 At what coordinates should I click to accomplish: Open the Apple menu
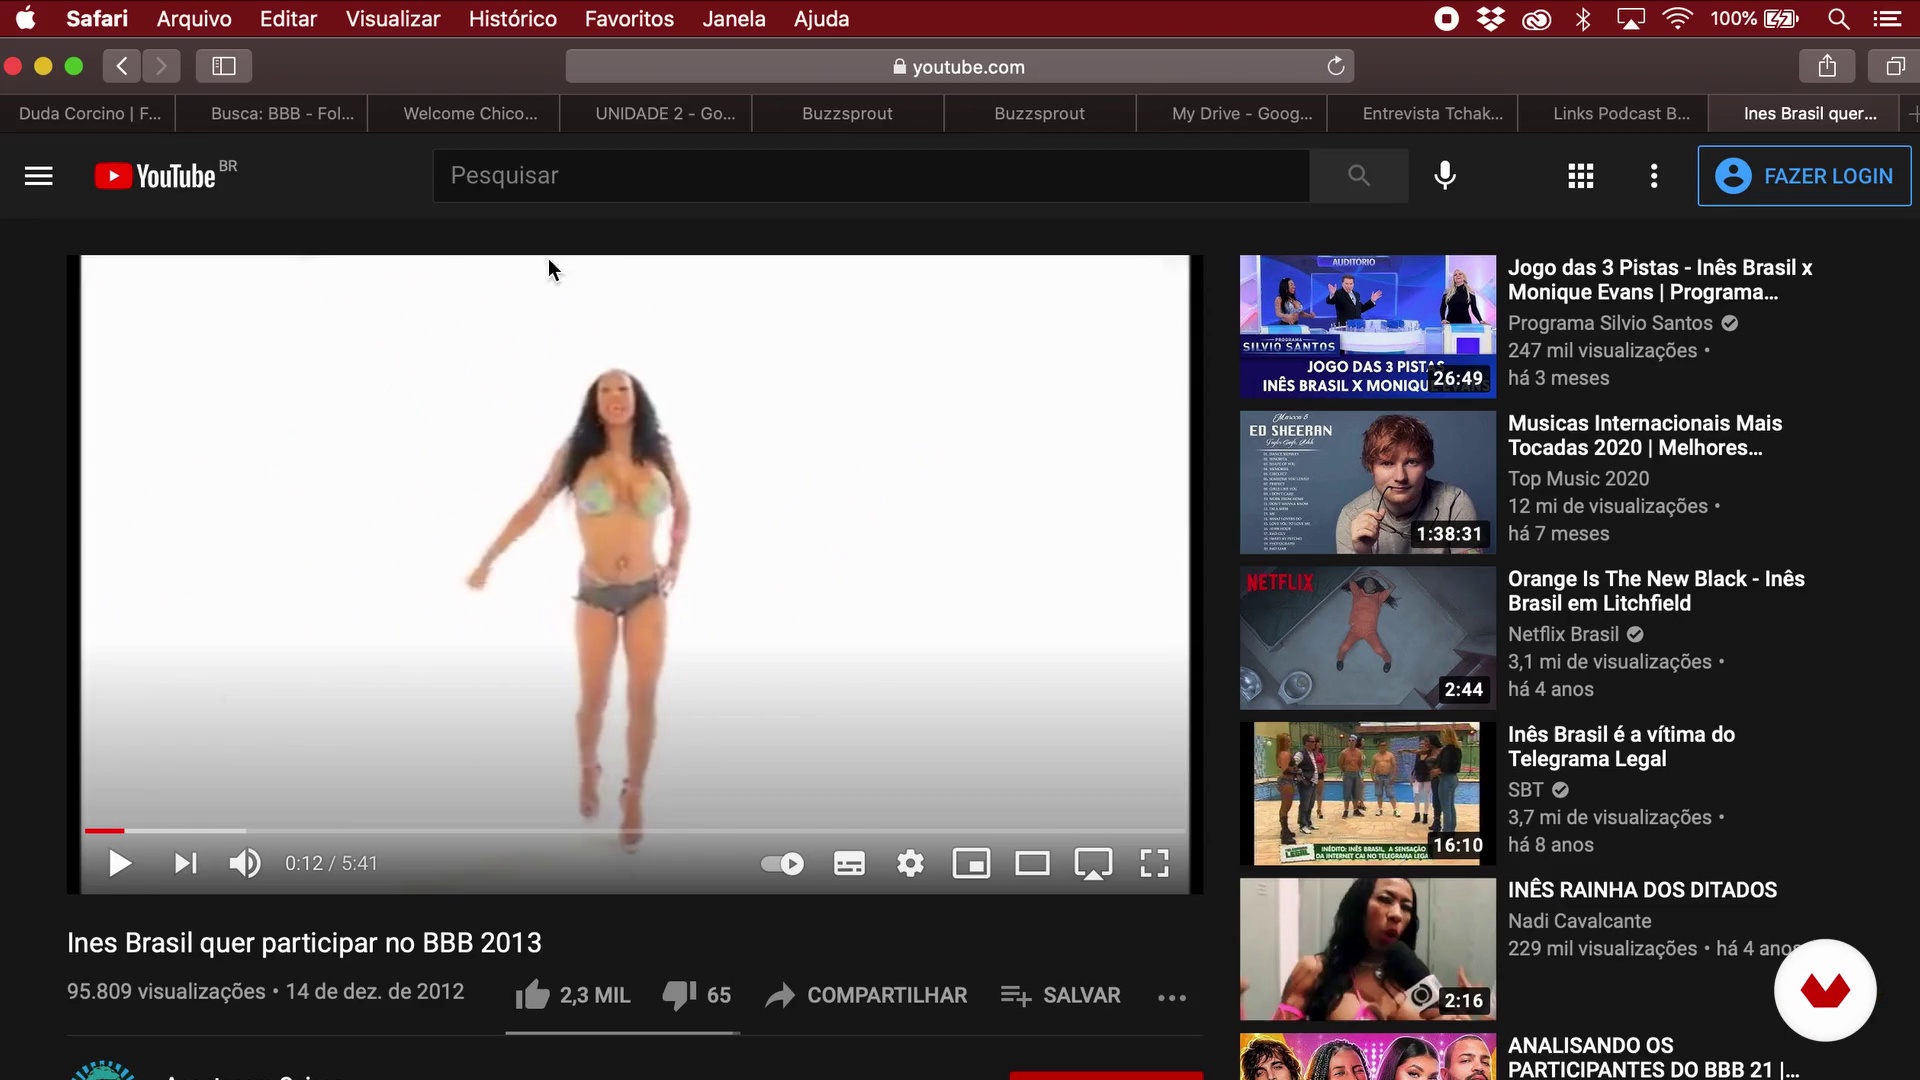[27, 18]
